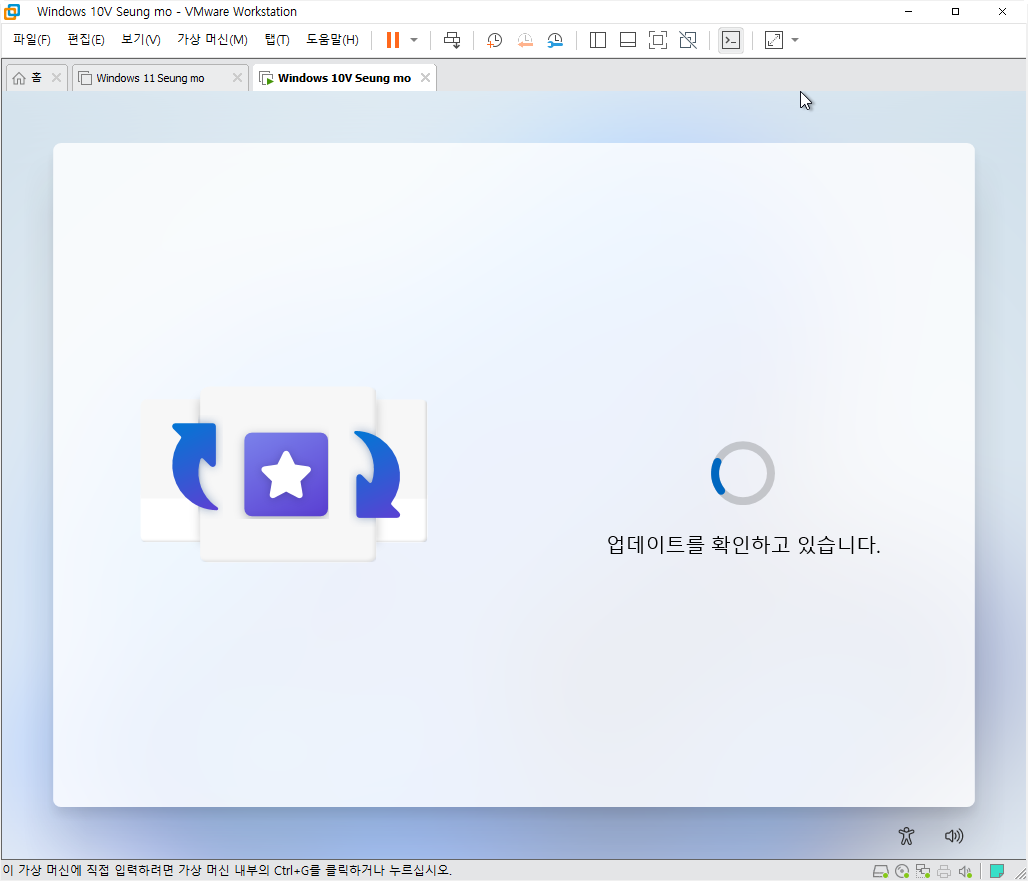Image resolution: width=1028 pixels, height=881 pixels.
Task: Close the Windows 10V Seung mo tab
Action: click(x=425, y=78)
